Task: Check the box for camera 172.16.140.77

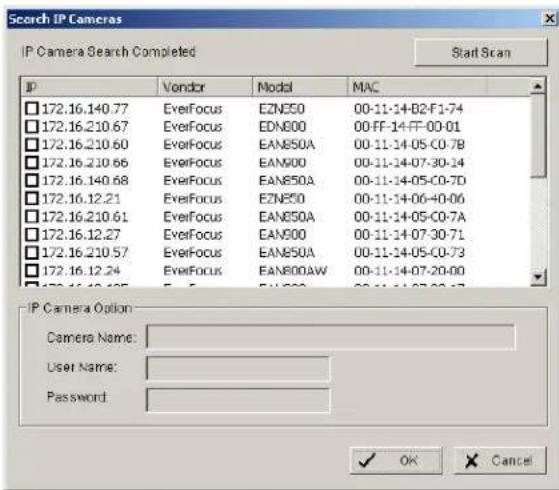Action: click(x=32, y=108)
